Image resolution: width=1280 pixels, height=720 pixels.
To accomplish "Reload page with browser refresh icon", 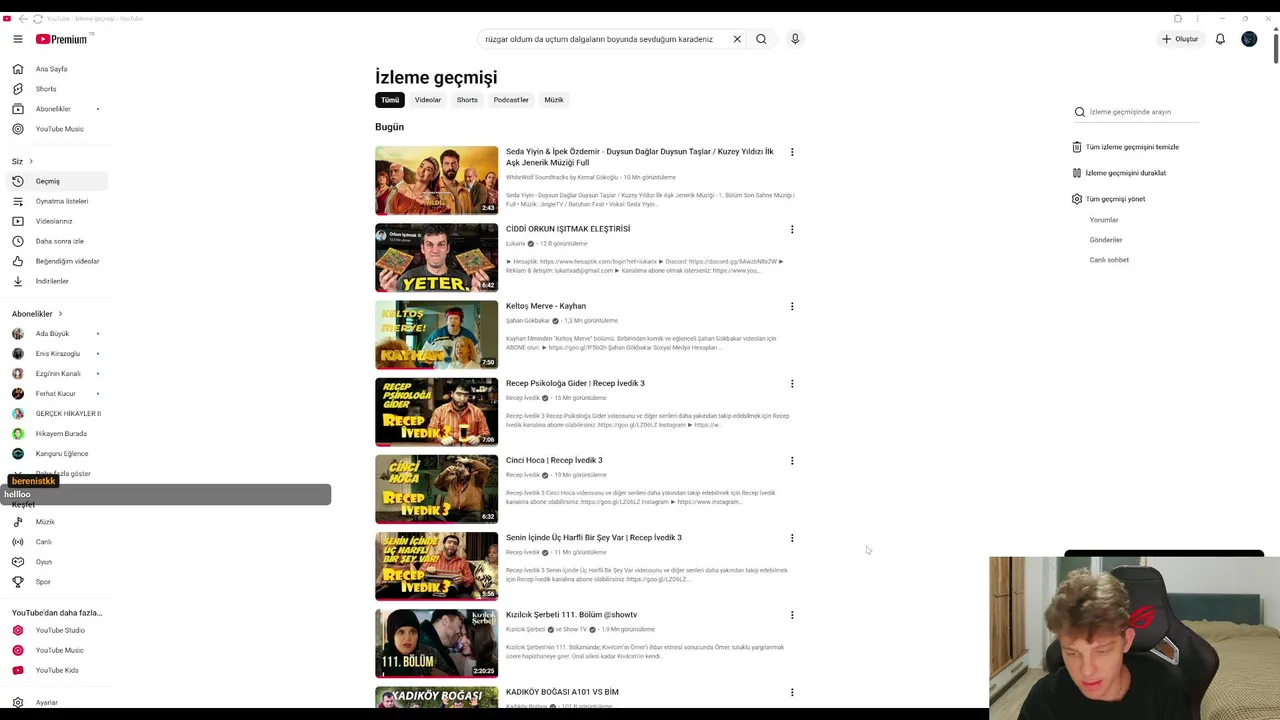I will (38, 18).
